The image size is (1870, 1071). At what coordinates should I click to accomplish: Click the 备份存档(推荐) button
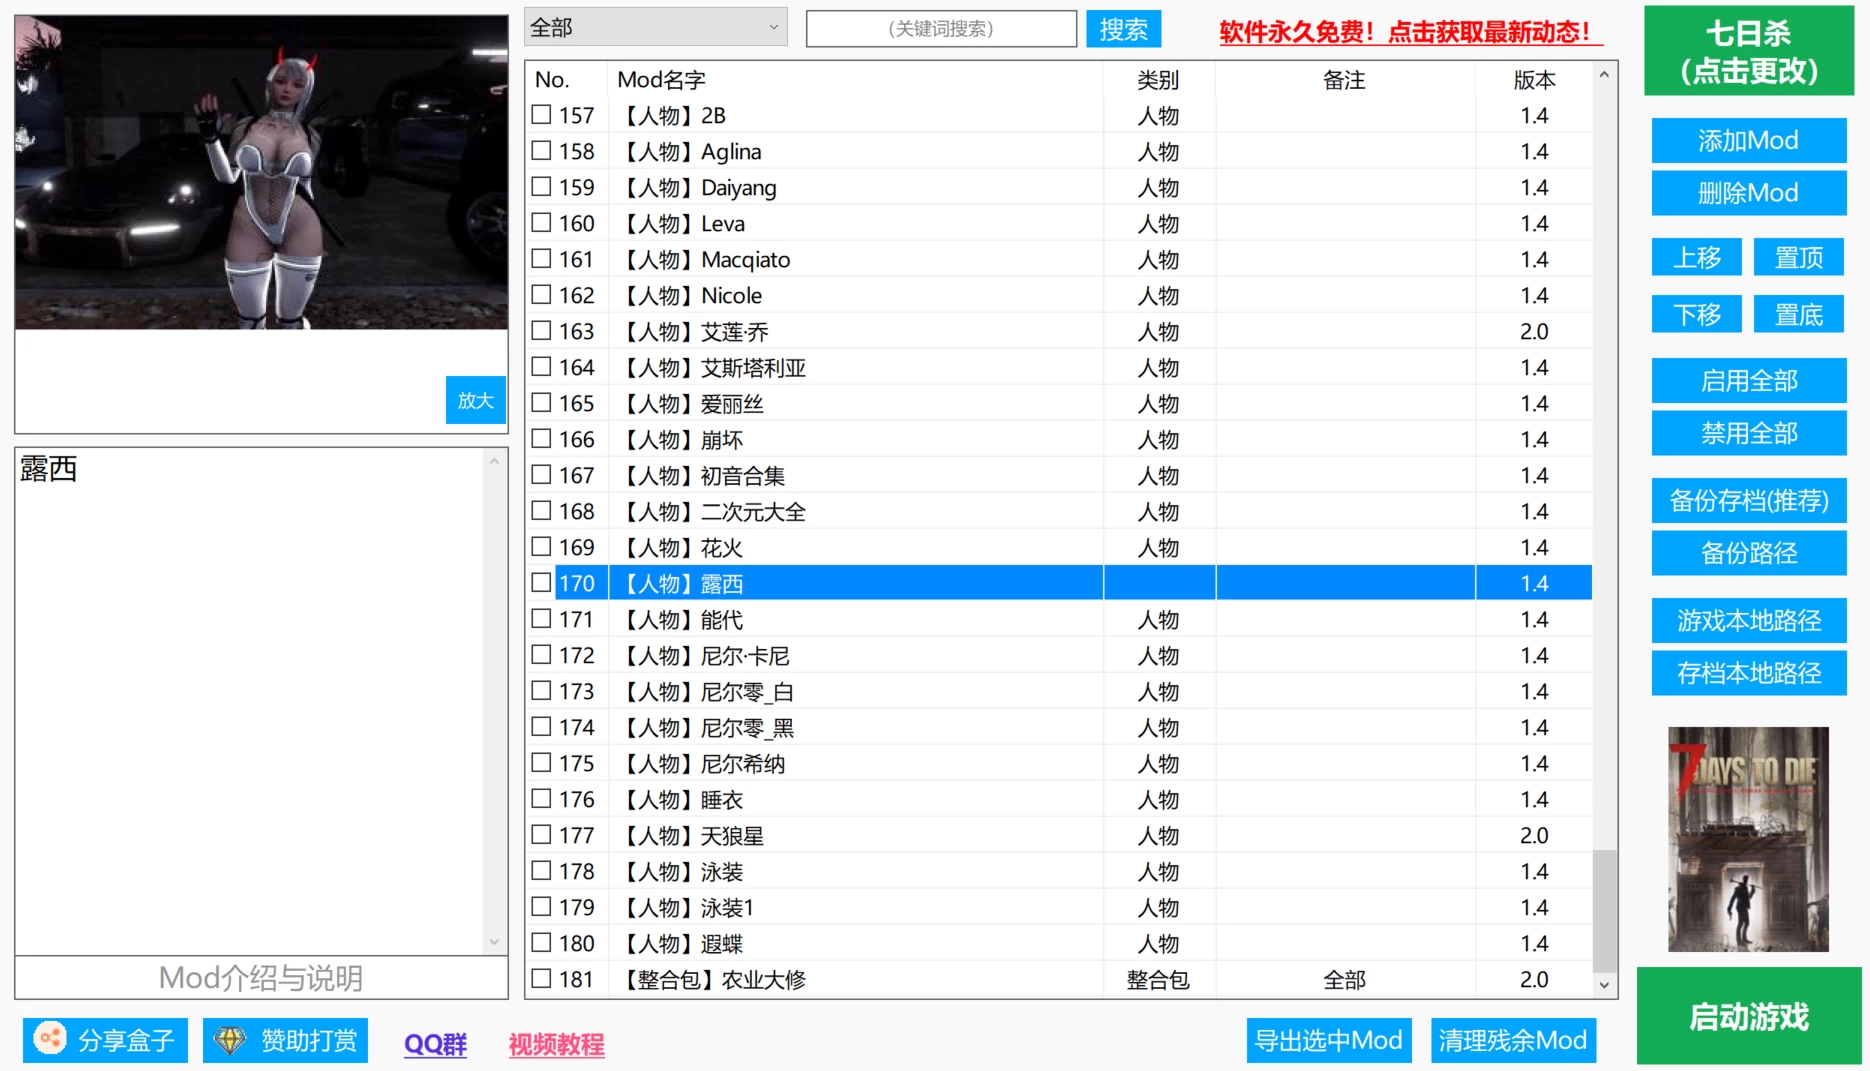point(1749,501)
